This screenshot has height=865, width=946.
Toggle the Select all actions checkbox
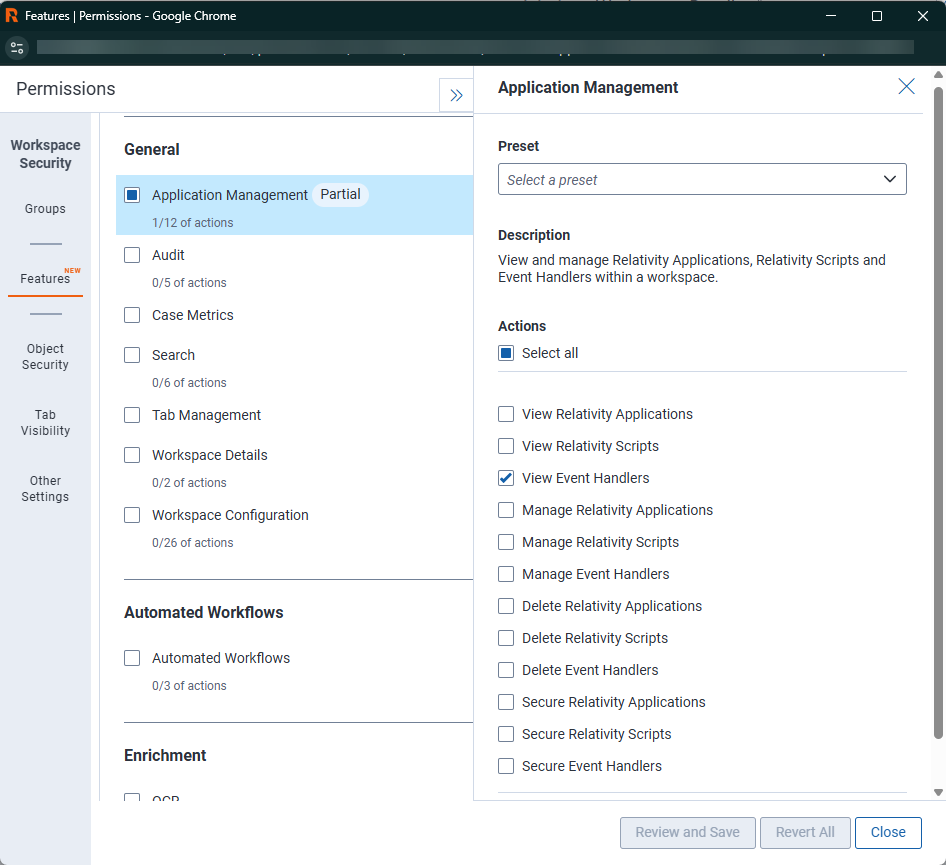pos(506,353)
